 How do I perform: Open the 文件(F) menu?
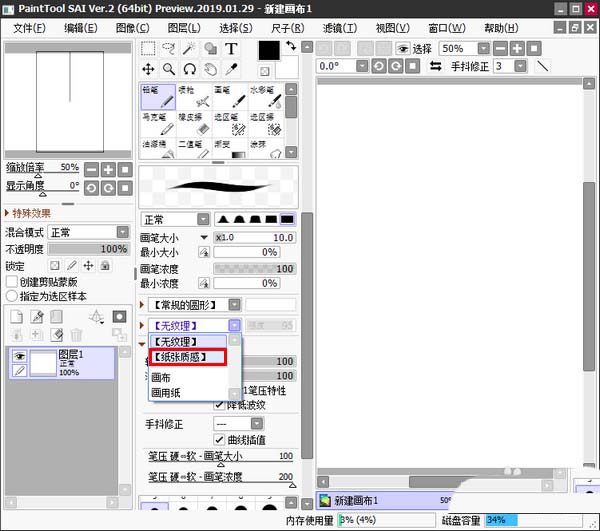pos(29,28)
